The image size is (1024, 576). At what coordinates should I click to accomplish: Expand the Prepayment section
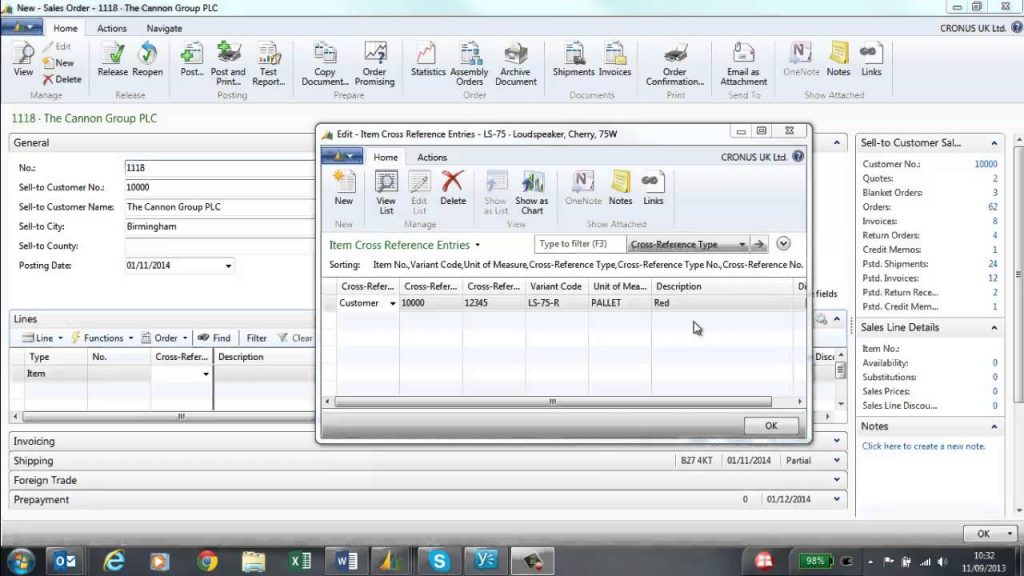[x=837, y=500]
